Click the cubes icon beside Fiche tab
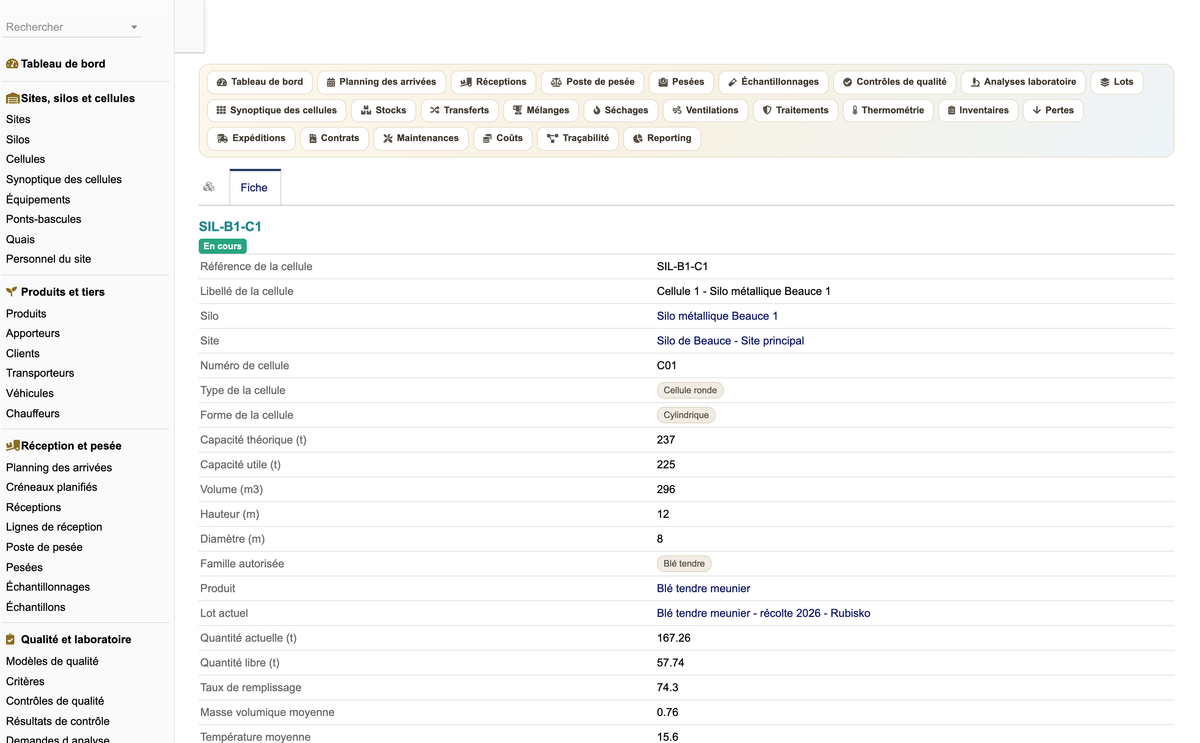Viewport: 1200px width, 743px height. click(x=209, y=187)
